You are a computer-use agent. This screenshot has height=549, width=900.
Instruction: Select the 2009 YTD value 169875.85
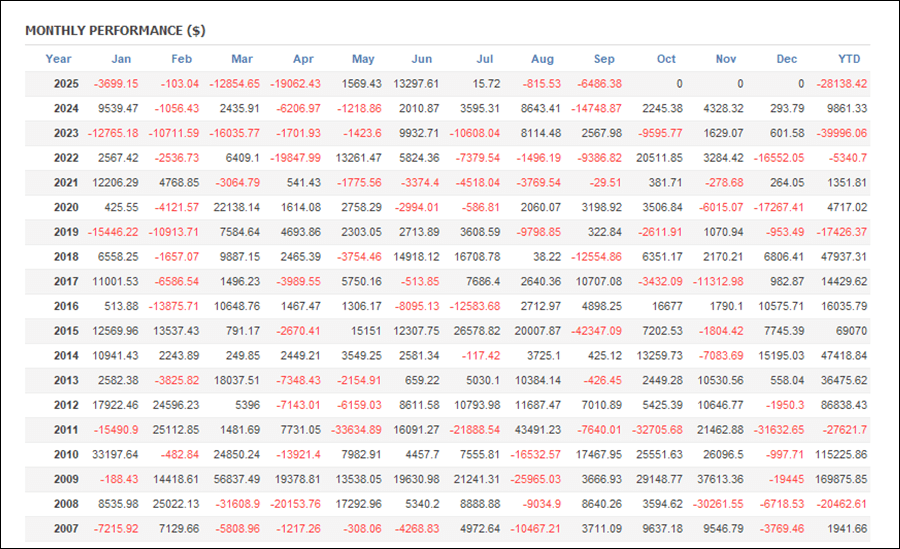tap(837, 479)
